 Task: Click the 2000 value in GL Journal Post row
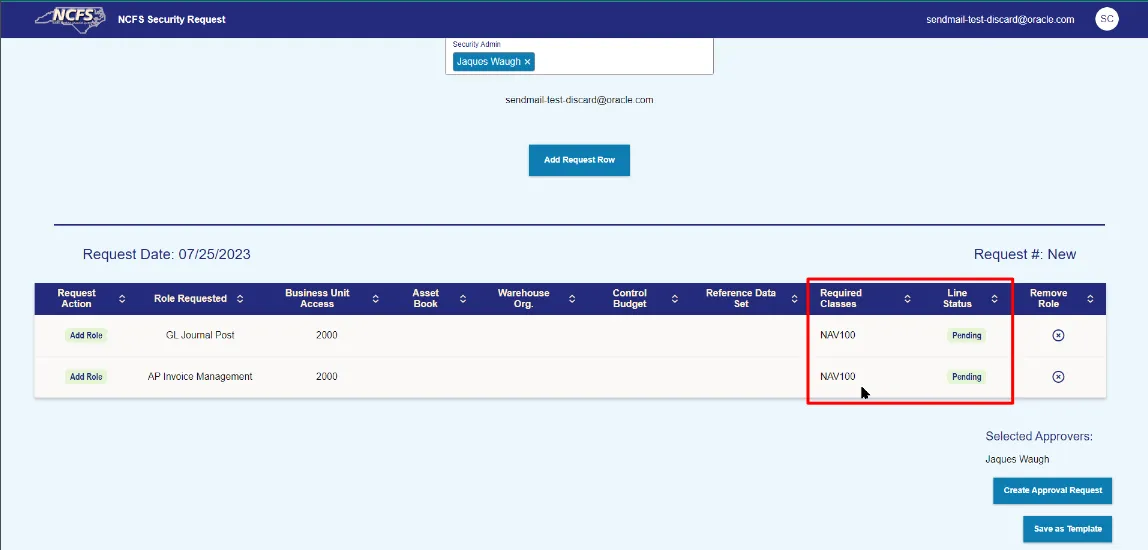tap(327, 335)
